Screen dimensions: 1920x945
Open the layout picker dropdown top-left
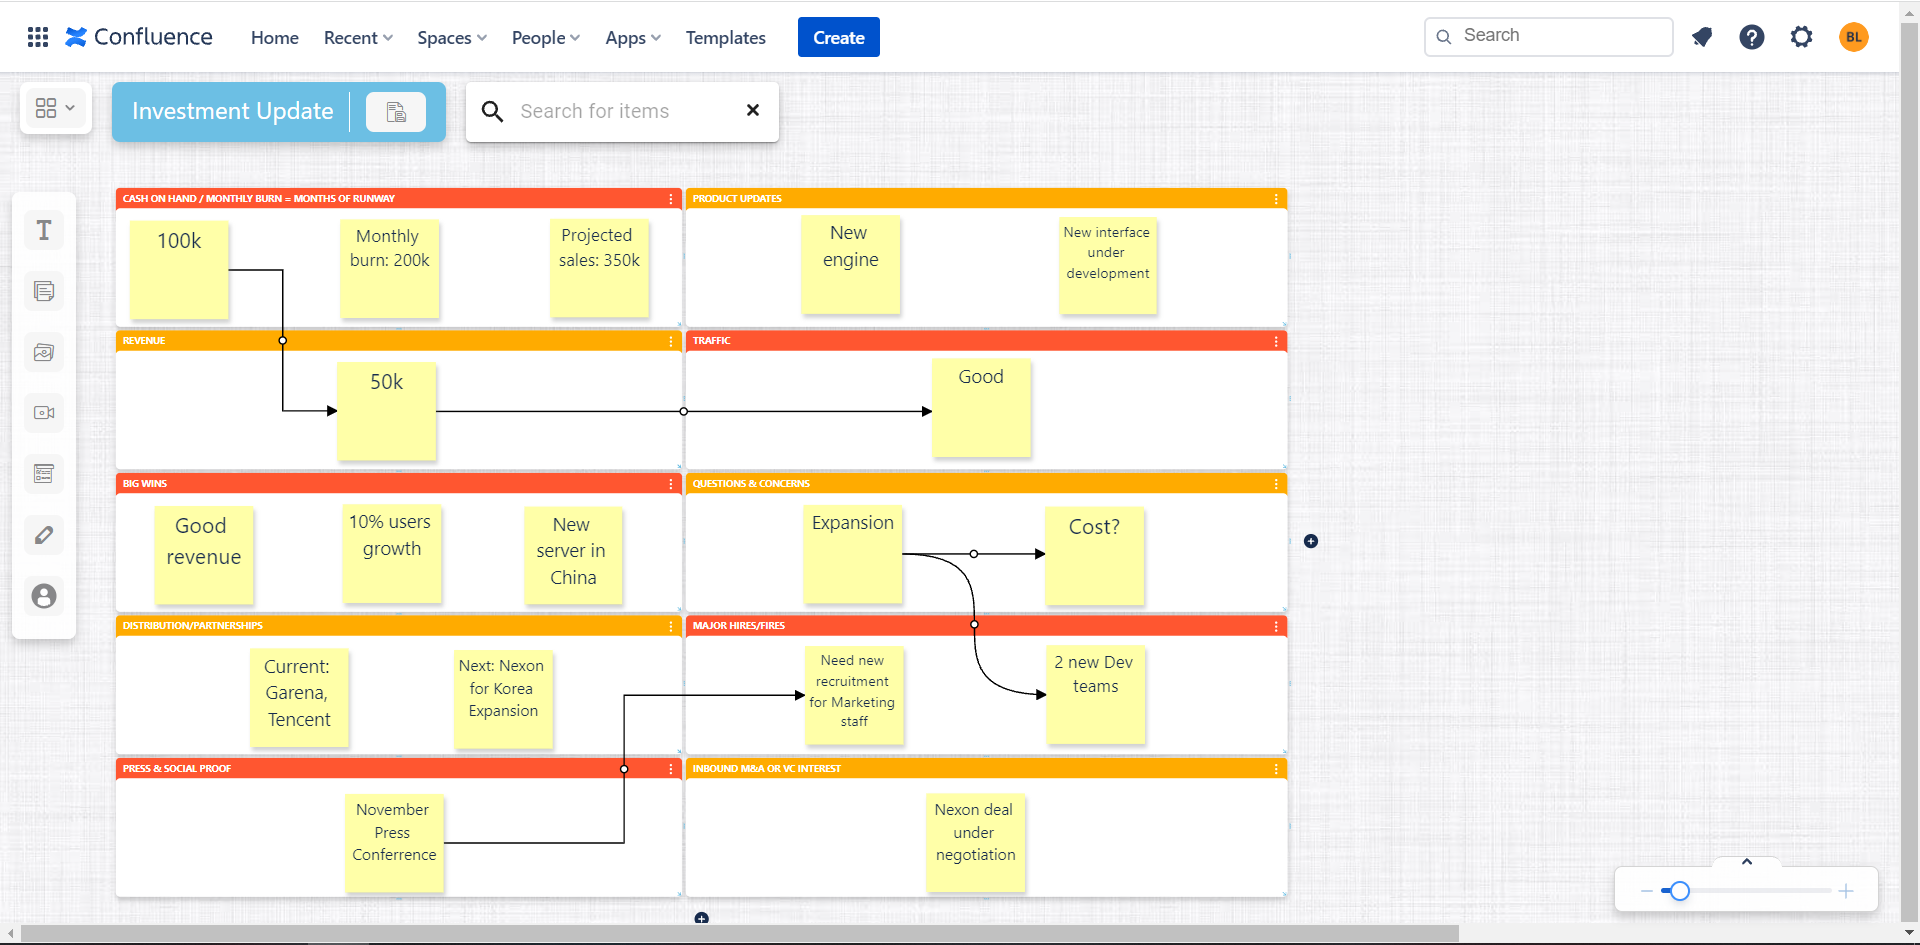click(55, 108)
